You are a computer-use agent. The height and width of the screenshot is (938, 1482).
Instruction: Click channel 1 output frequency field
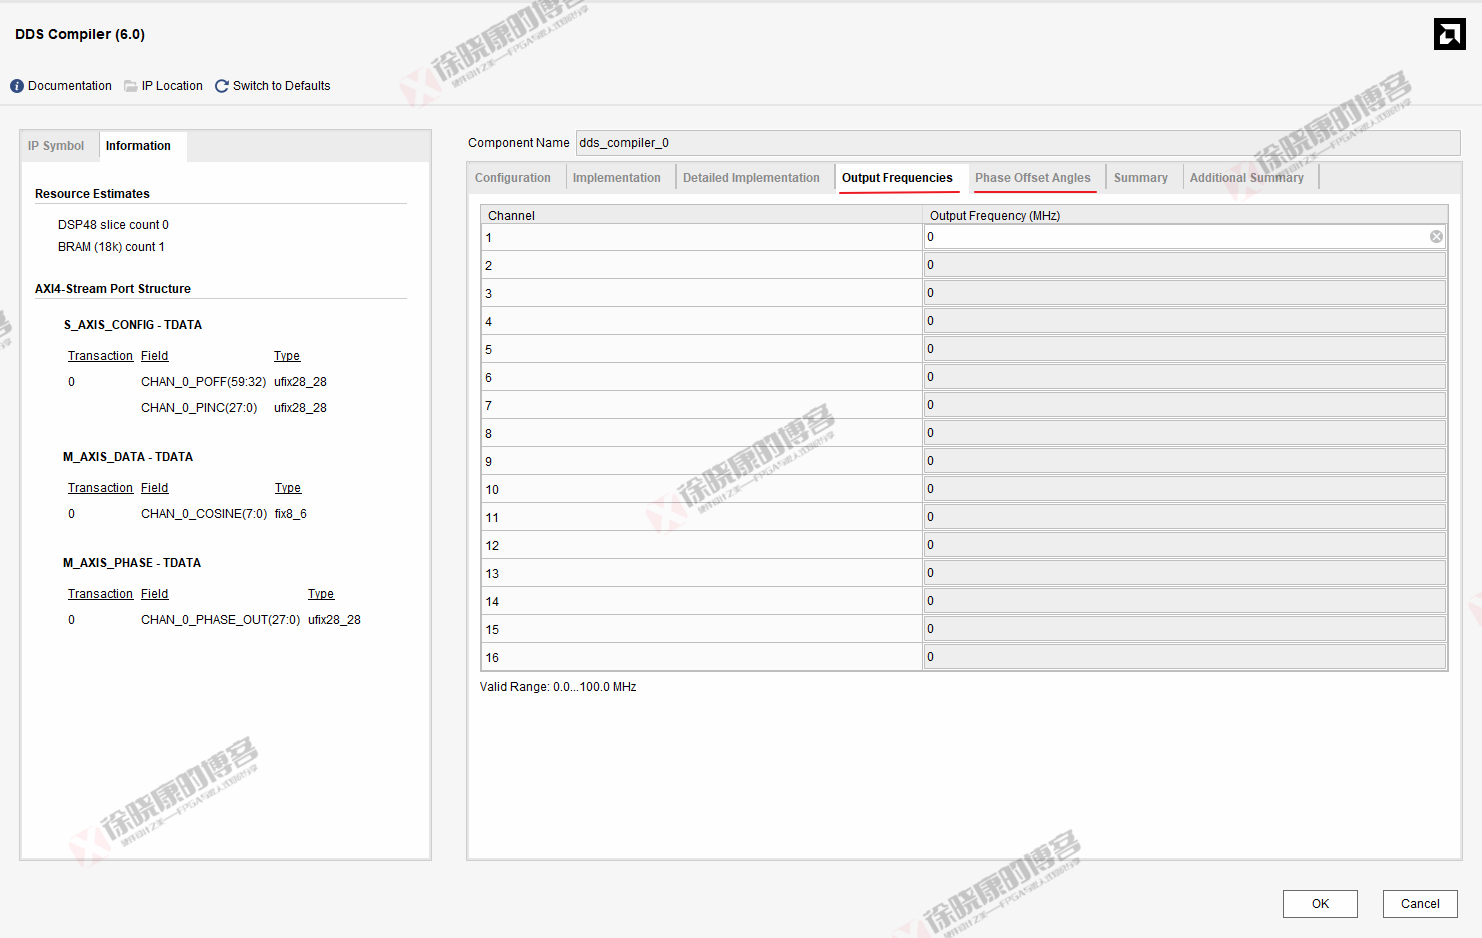click(1175, 237)
